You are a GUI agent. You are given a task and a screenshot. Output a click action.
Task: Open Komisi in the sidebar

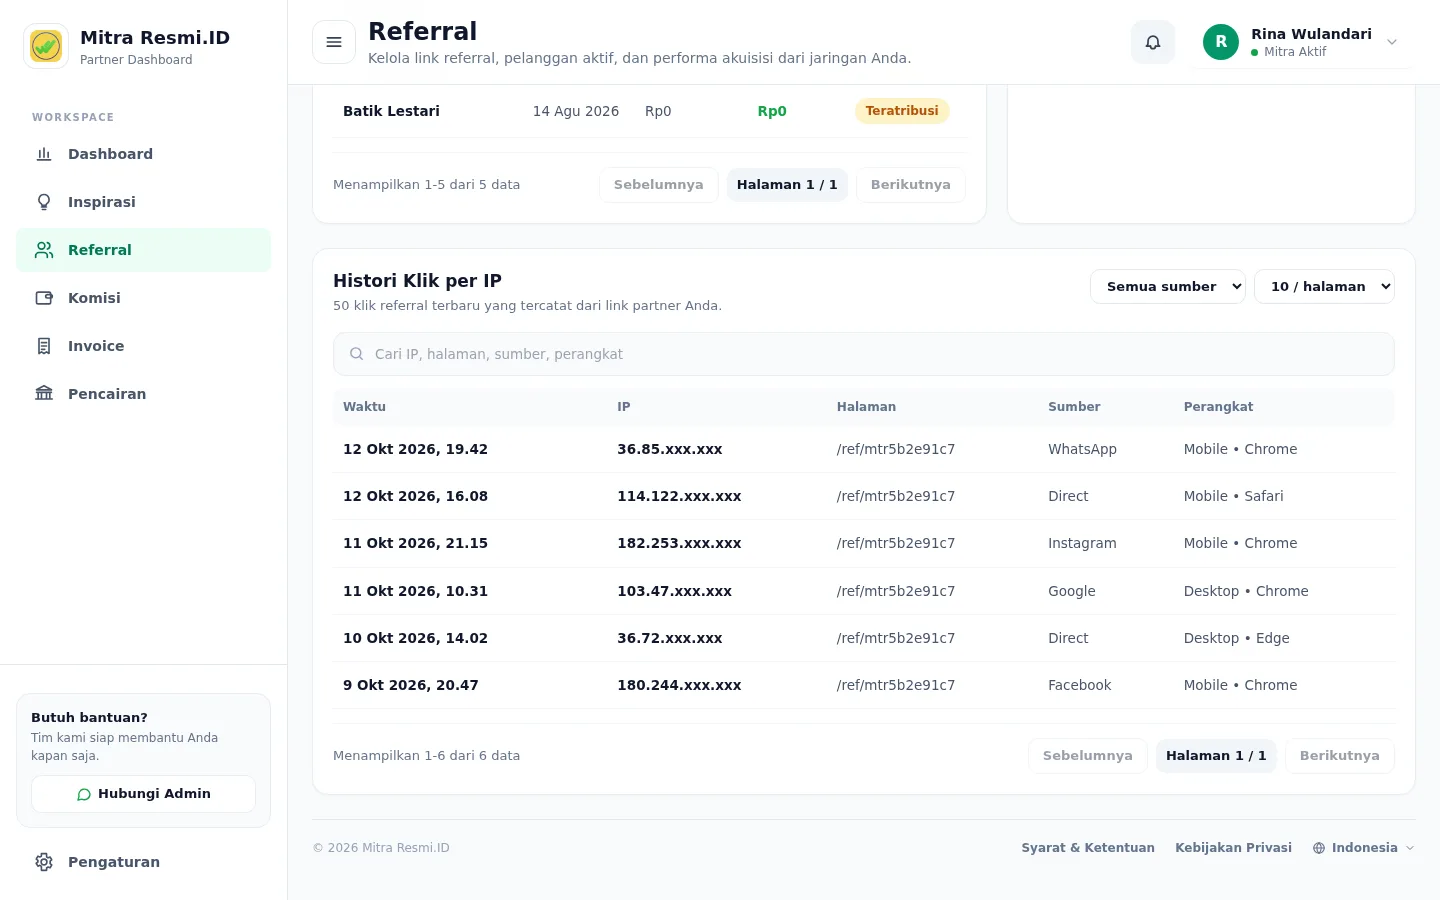point(144,298)
